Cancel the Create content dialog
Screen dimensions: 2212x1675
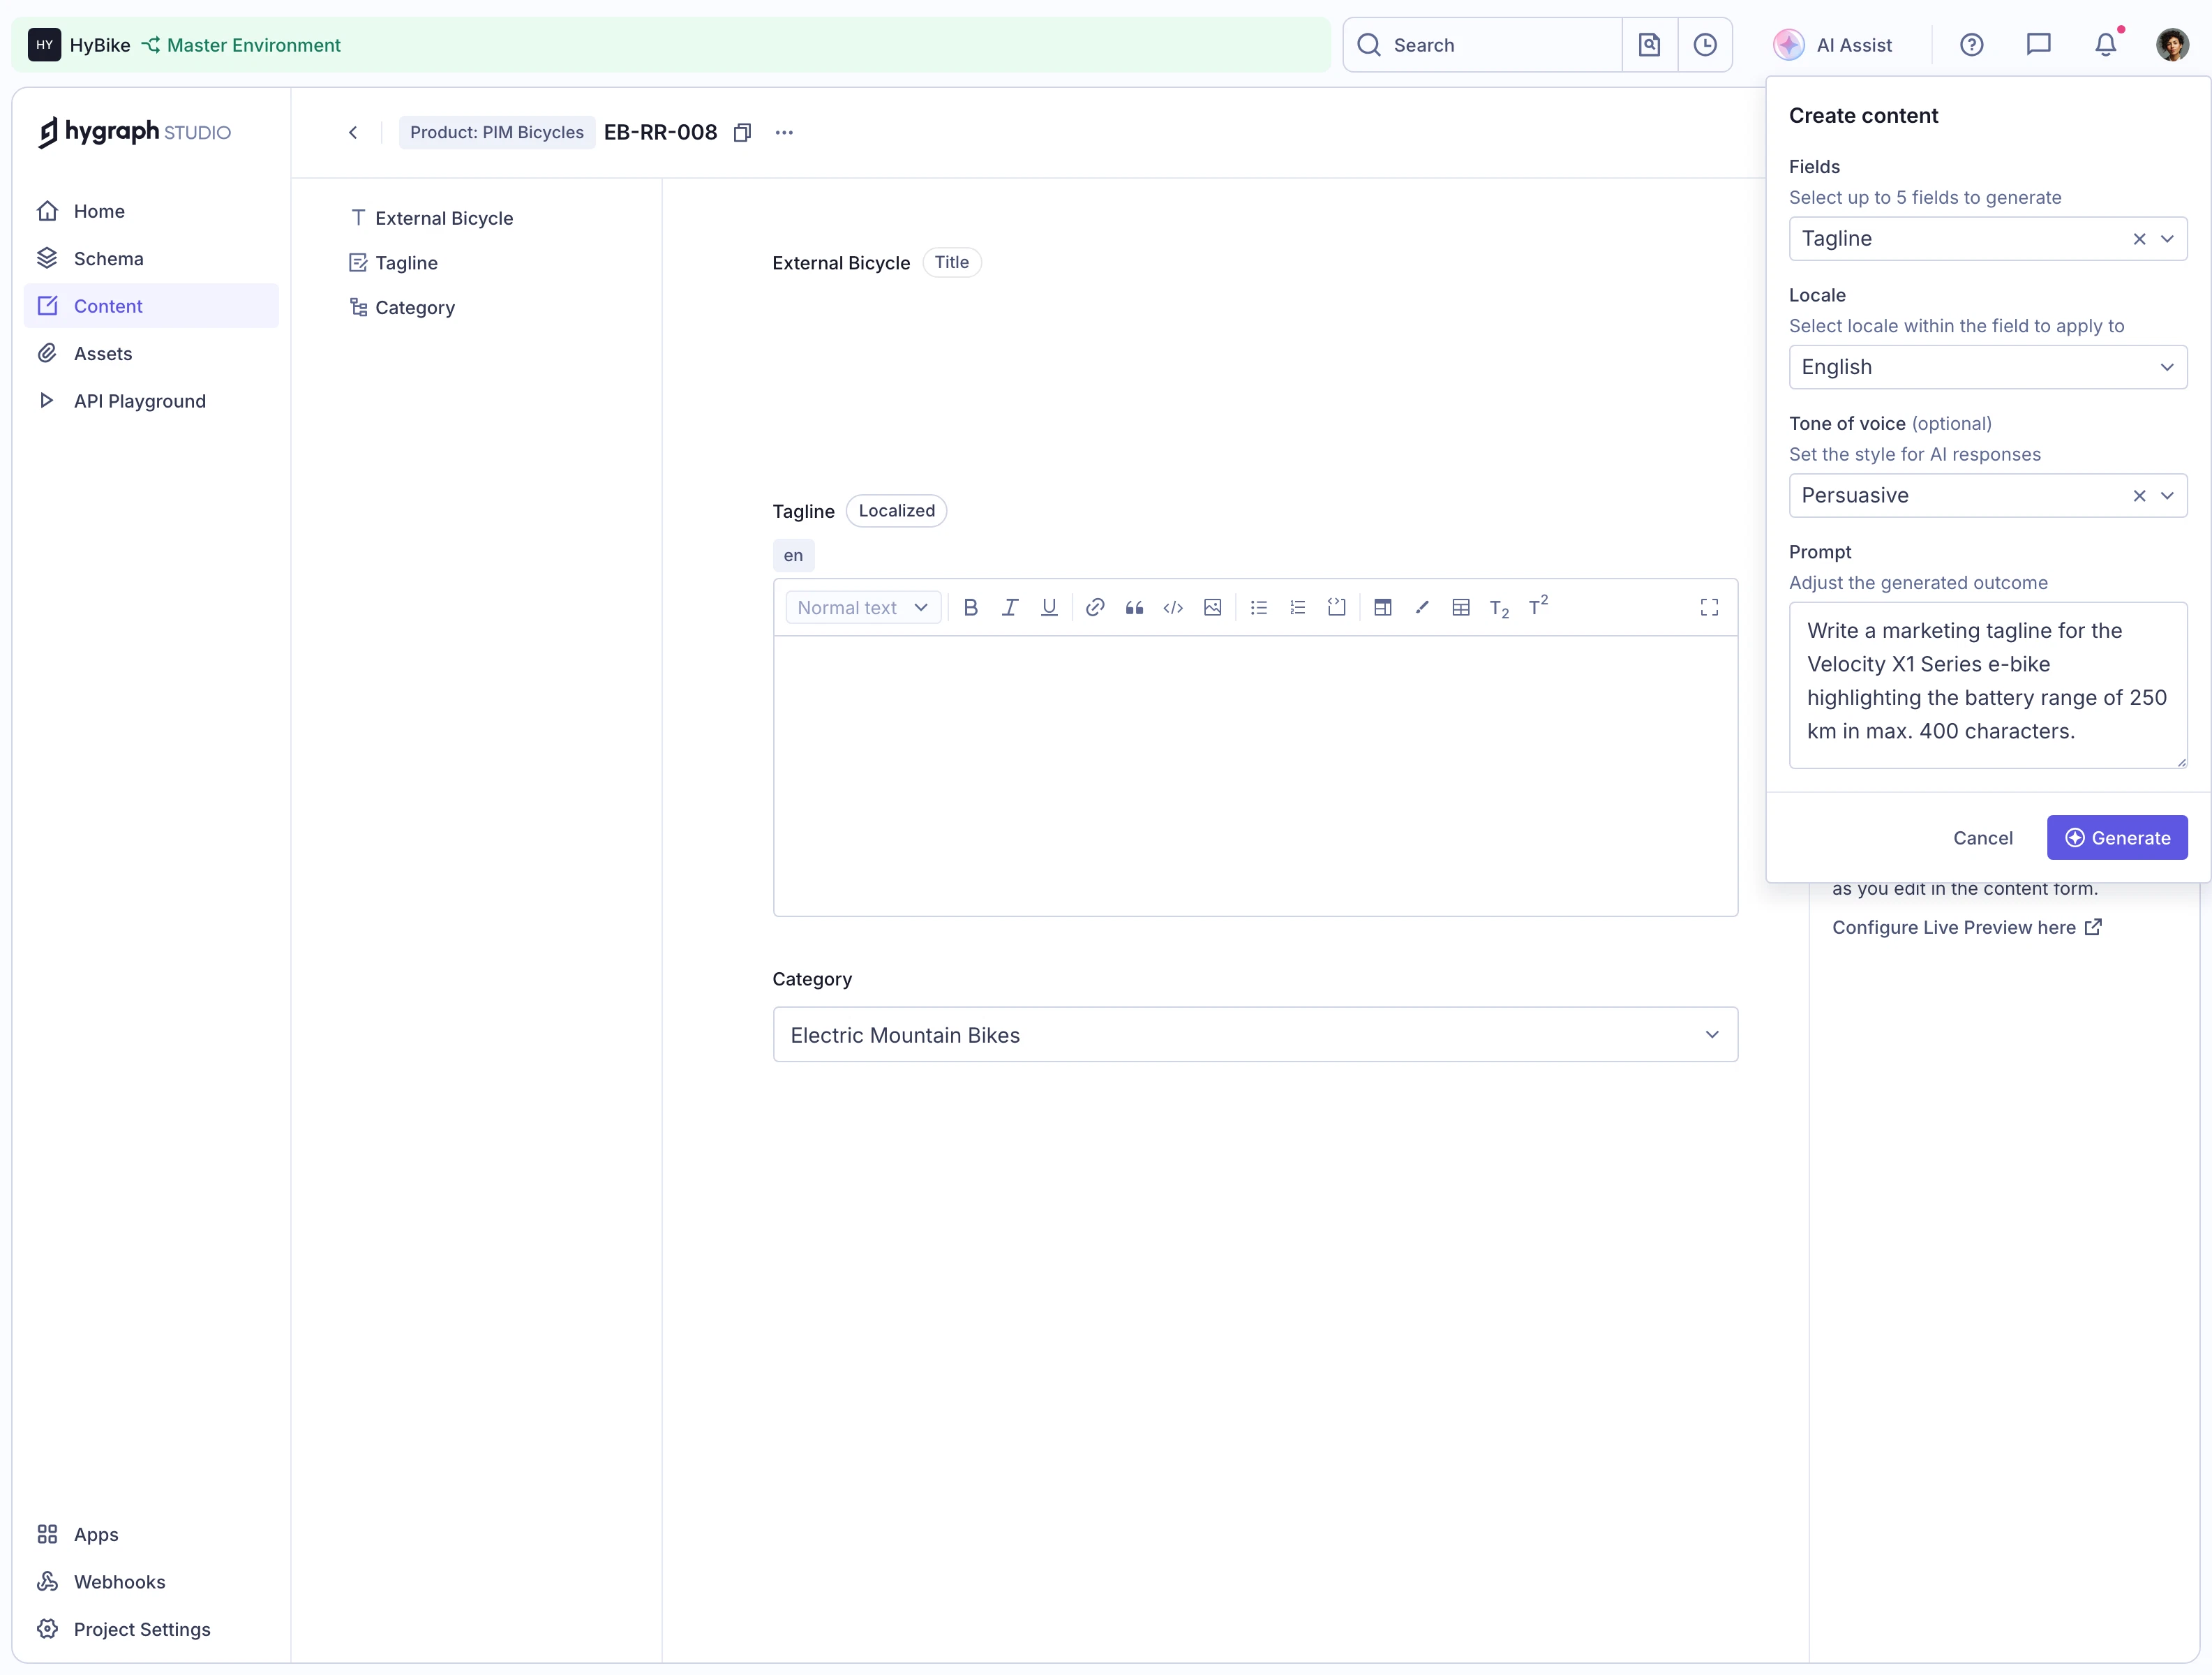(1982, 838)
